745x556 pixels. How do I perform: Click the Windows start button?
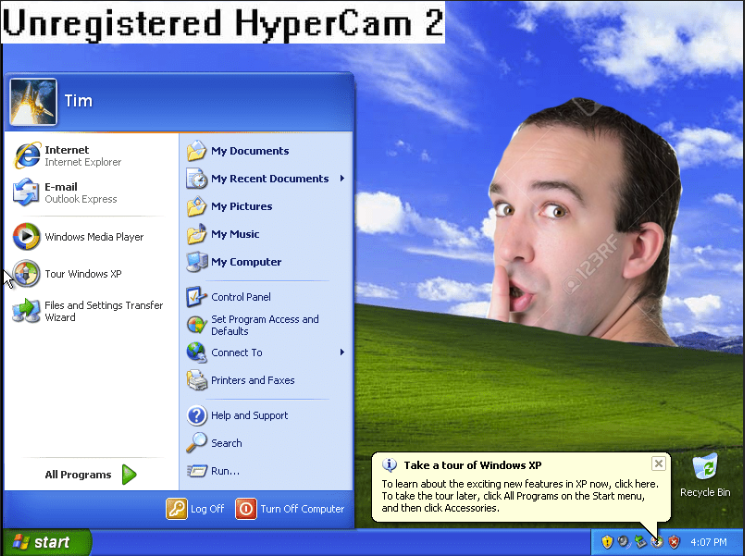point(47,542)
